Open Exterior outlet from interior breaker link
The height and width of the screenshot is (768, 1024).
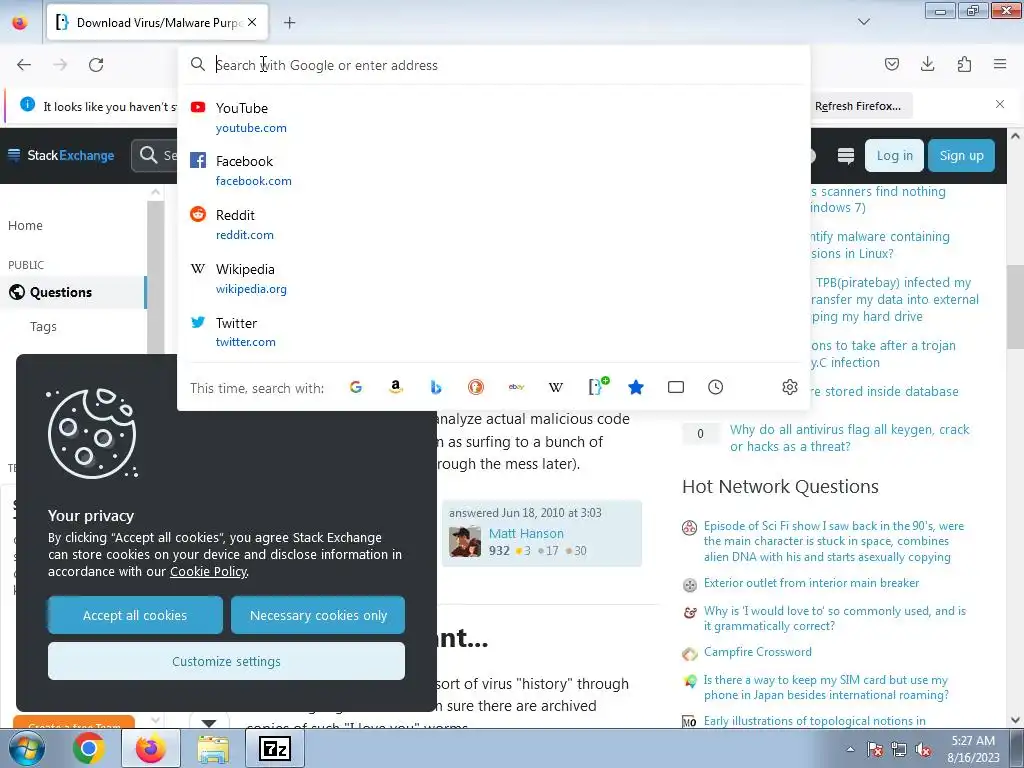811,583
